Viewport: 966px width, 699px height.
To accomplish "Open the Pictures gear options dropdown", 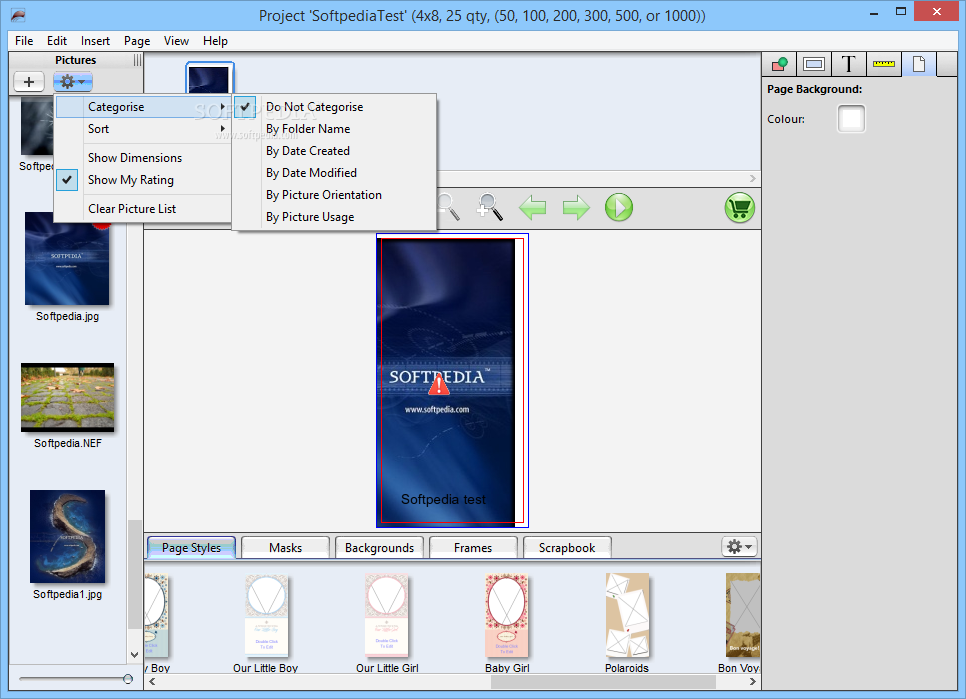I will point(73,81).
